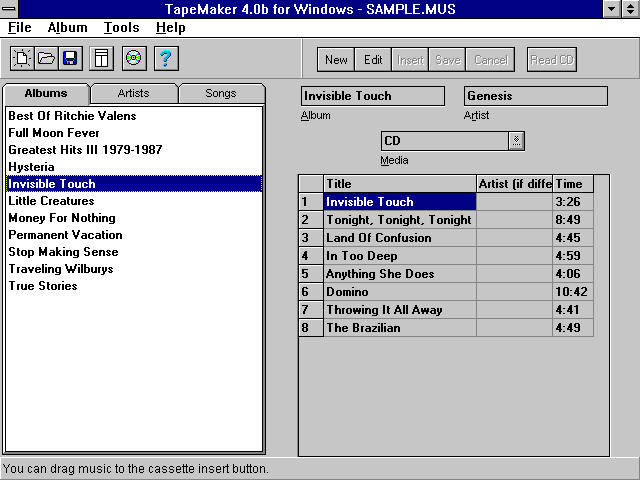Click the save floppy disk icon

click(70, 59)
